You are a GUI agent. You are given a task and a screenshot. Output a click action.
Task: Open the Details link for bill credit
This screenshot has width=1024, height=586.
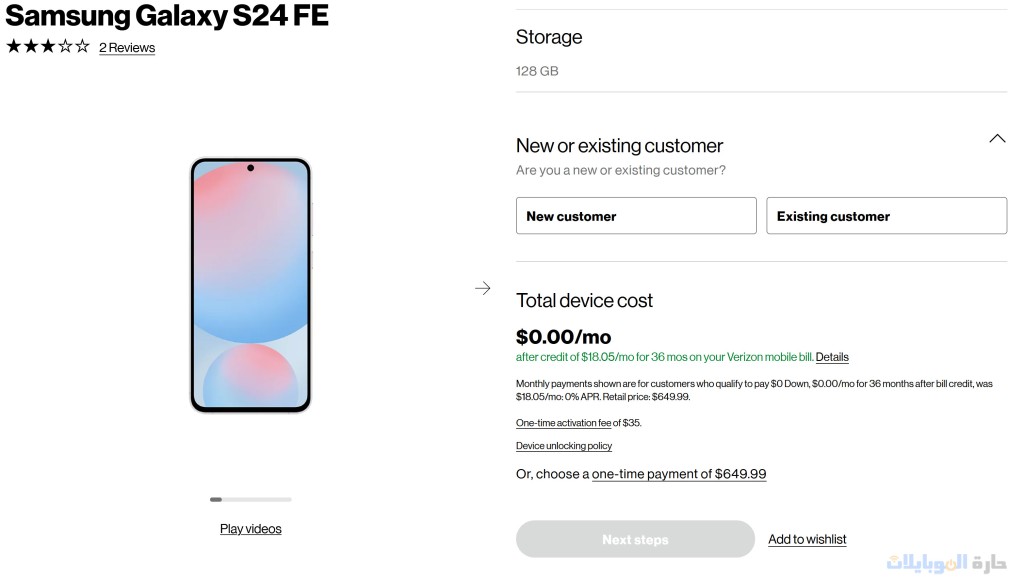pos(832,357)
